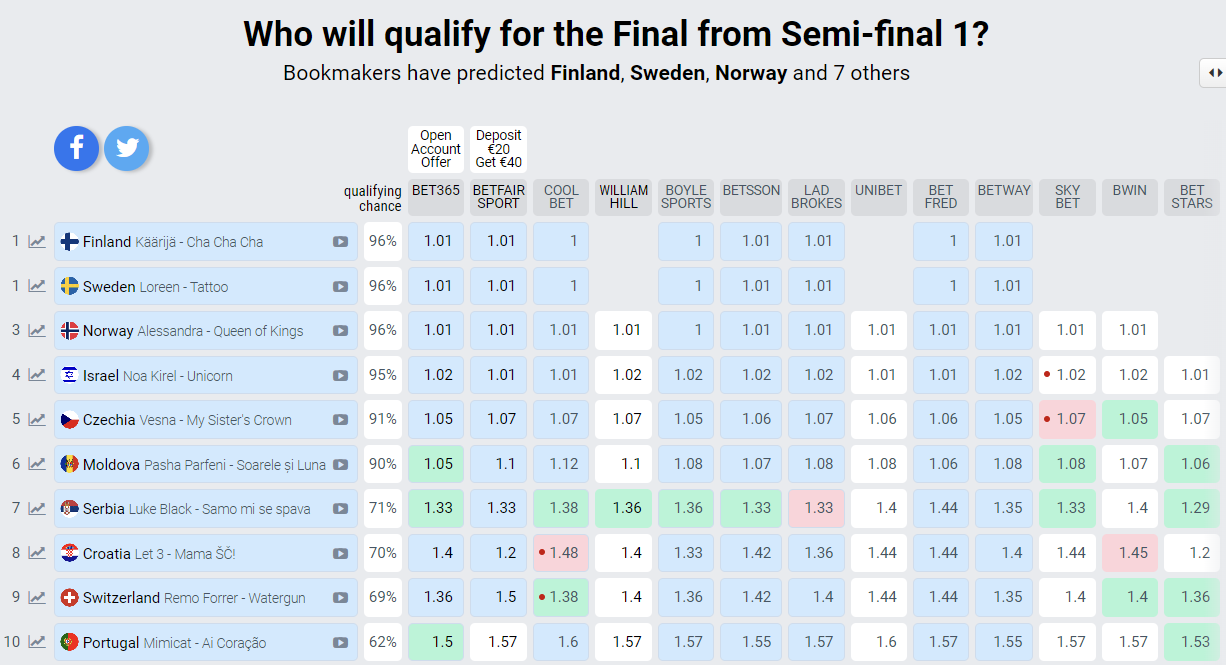Viewport: 1226px width, 665px height.
Task: Play Croatia's Mama ŠČ! video
Action: click(340, 554)
